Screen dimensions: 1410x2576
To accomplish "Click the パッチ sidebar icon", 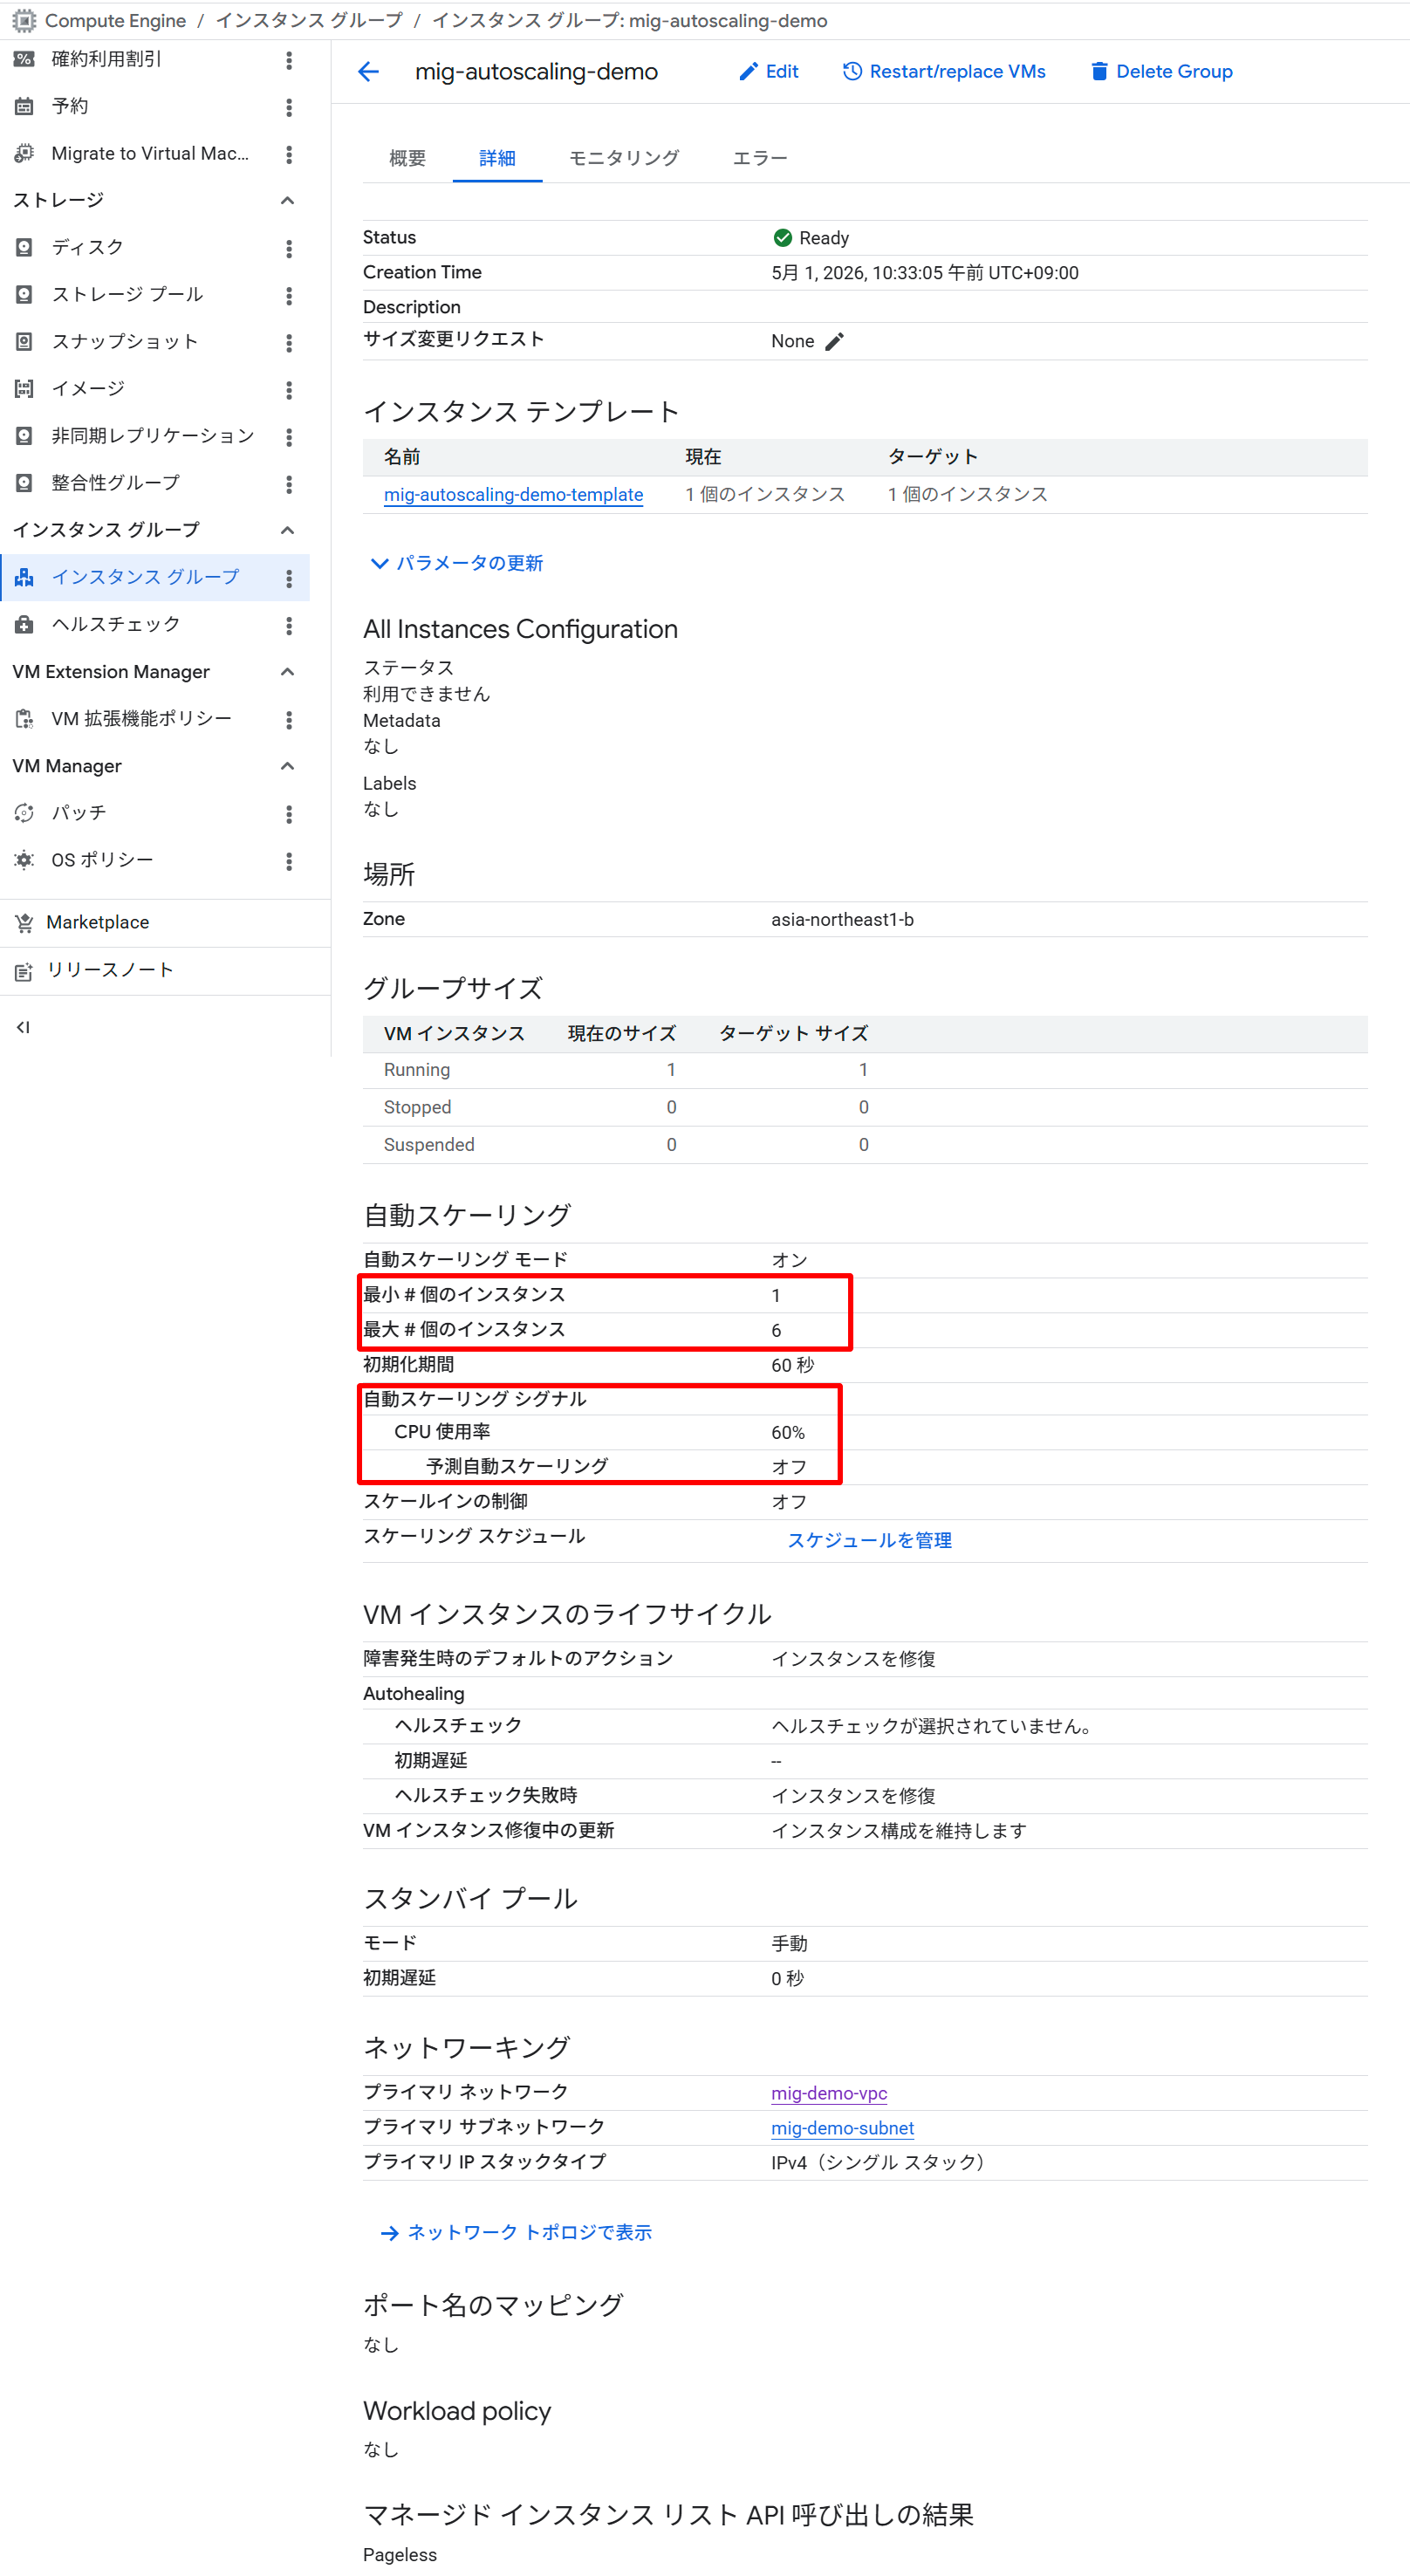I will click(x=24, y=813).
